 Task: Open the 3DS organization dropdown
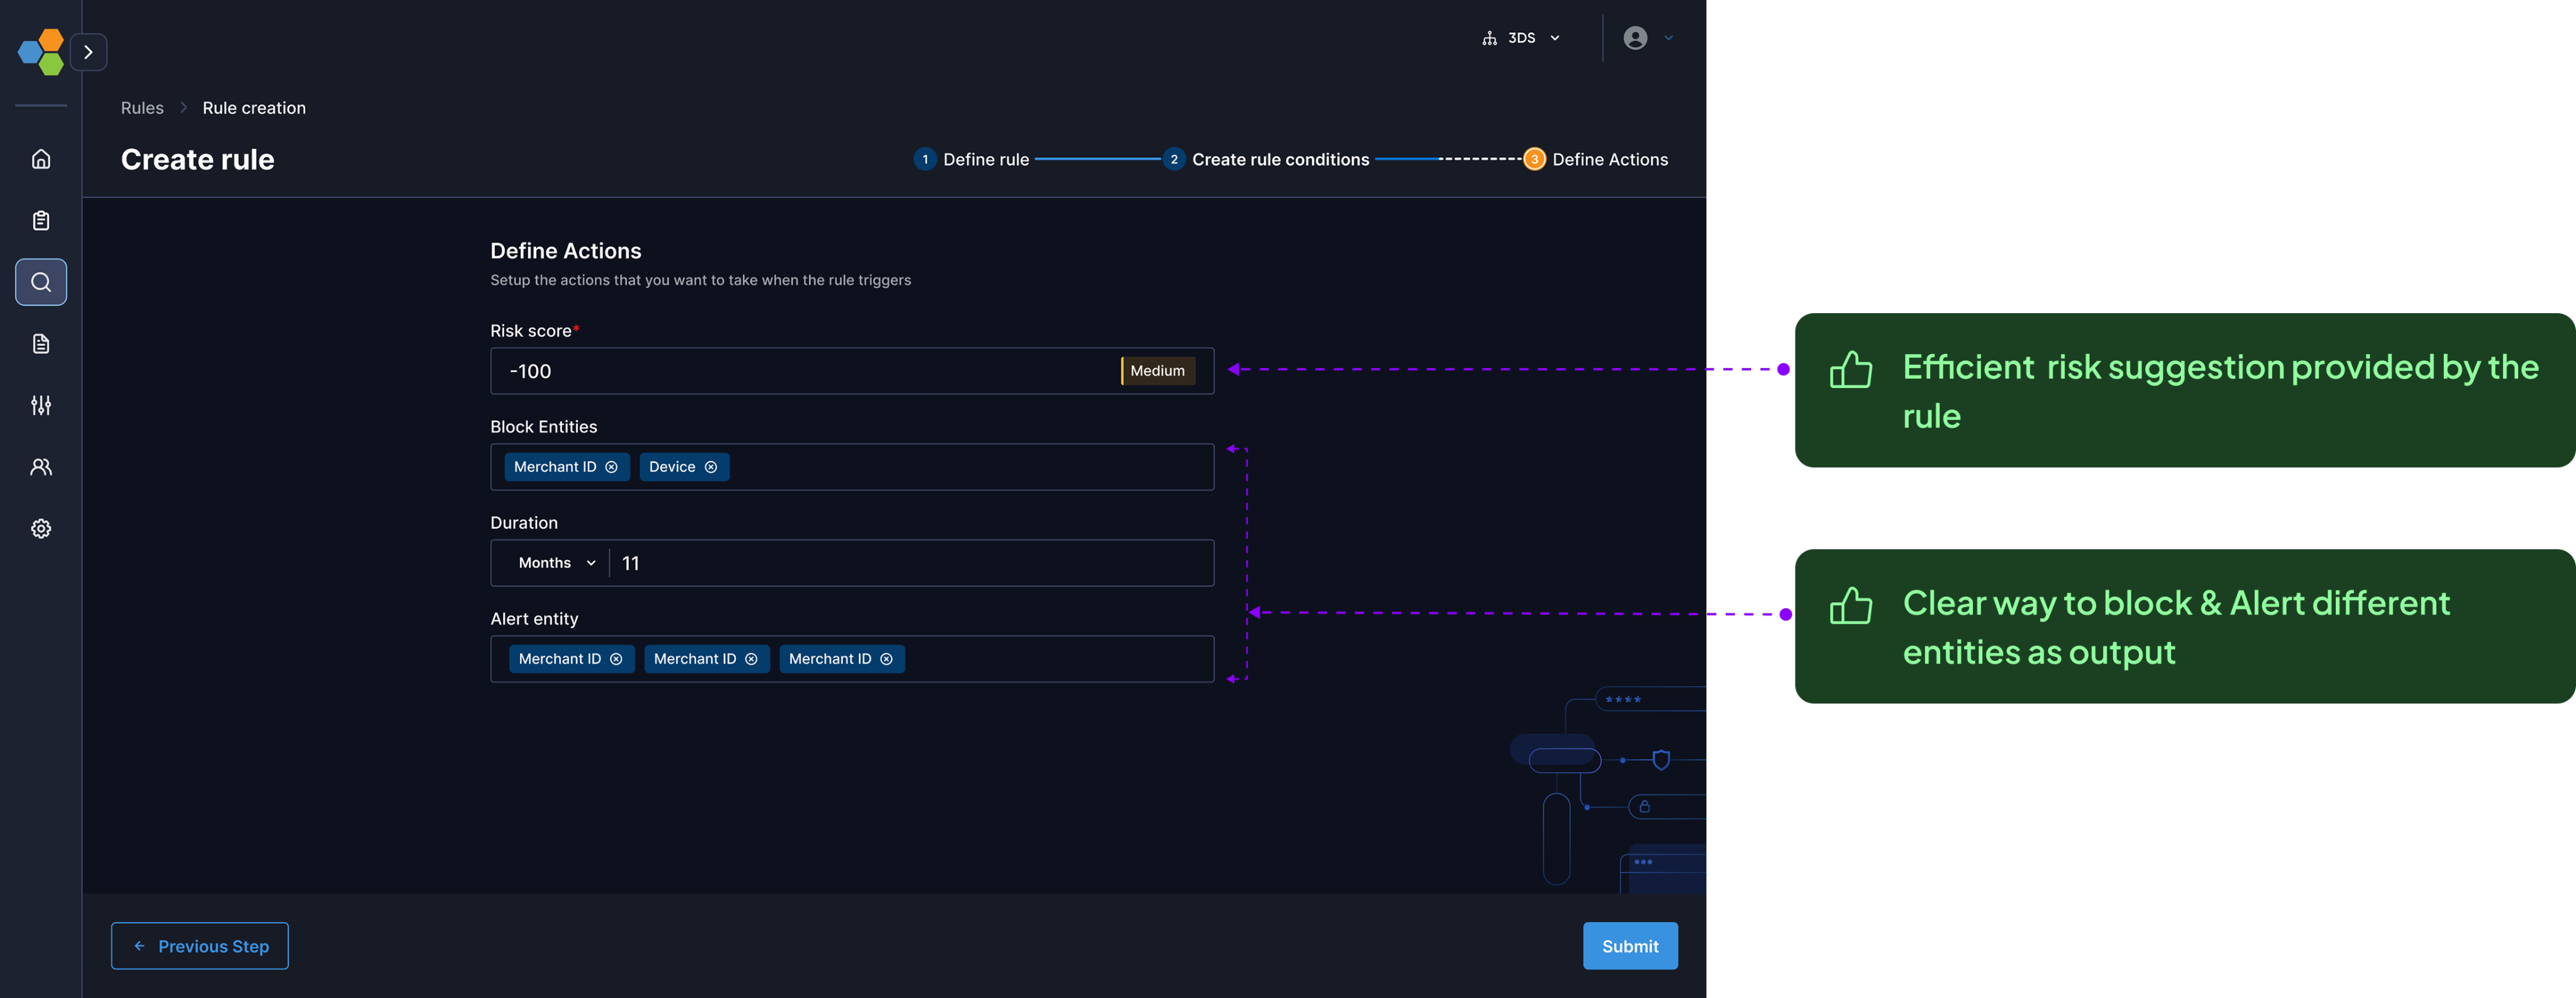(x=1521, y=38)
